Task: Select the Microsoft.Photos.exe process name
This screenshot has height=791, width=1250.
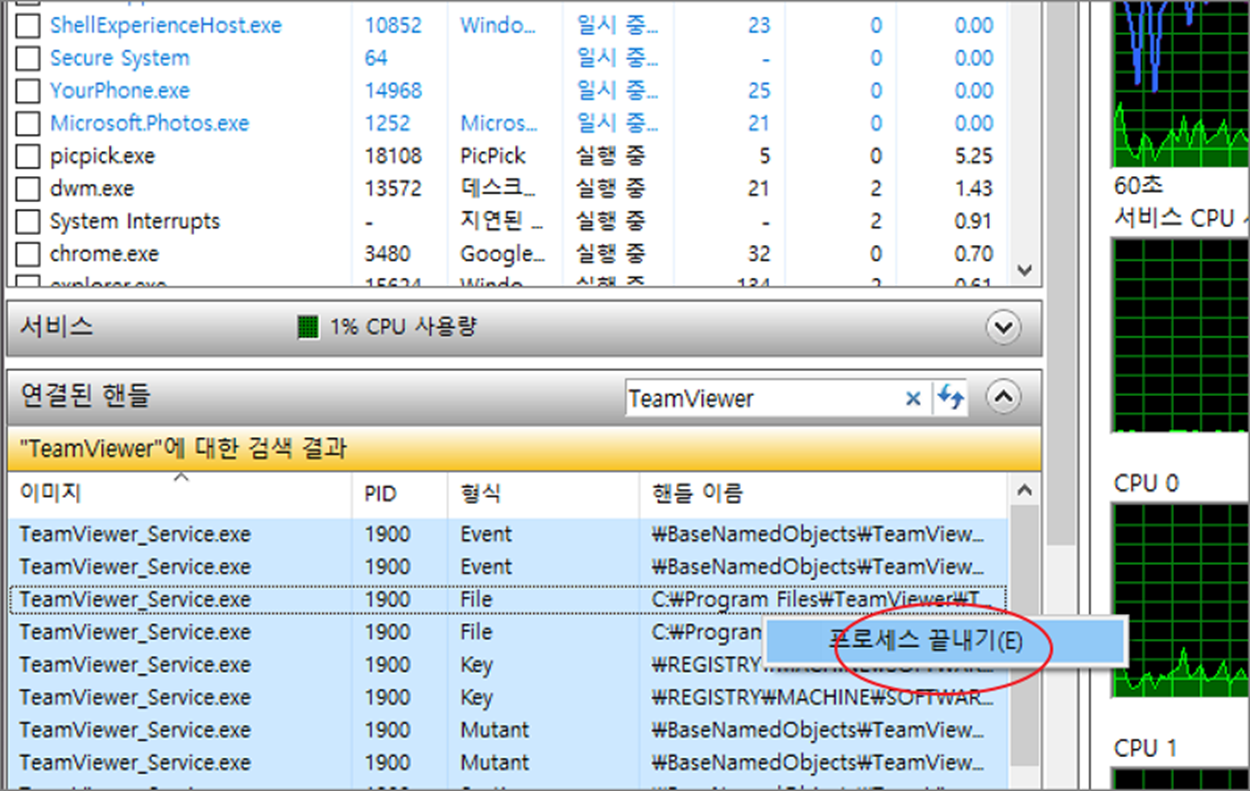Action: (150, 124)
